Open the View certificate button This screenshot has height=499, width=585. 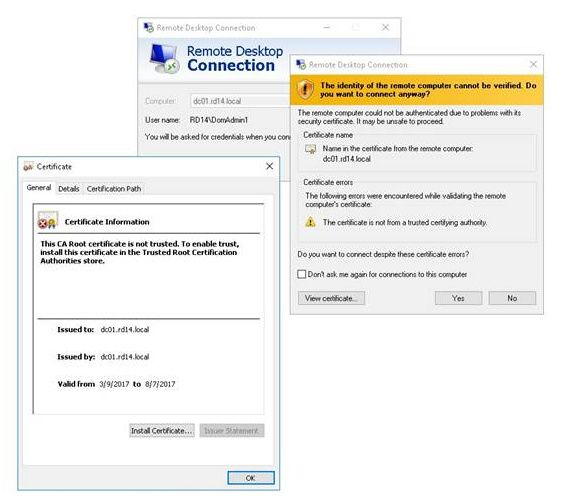[331, 298]
